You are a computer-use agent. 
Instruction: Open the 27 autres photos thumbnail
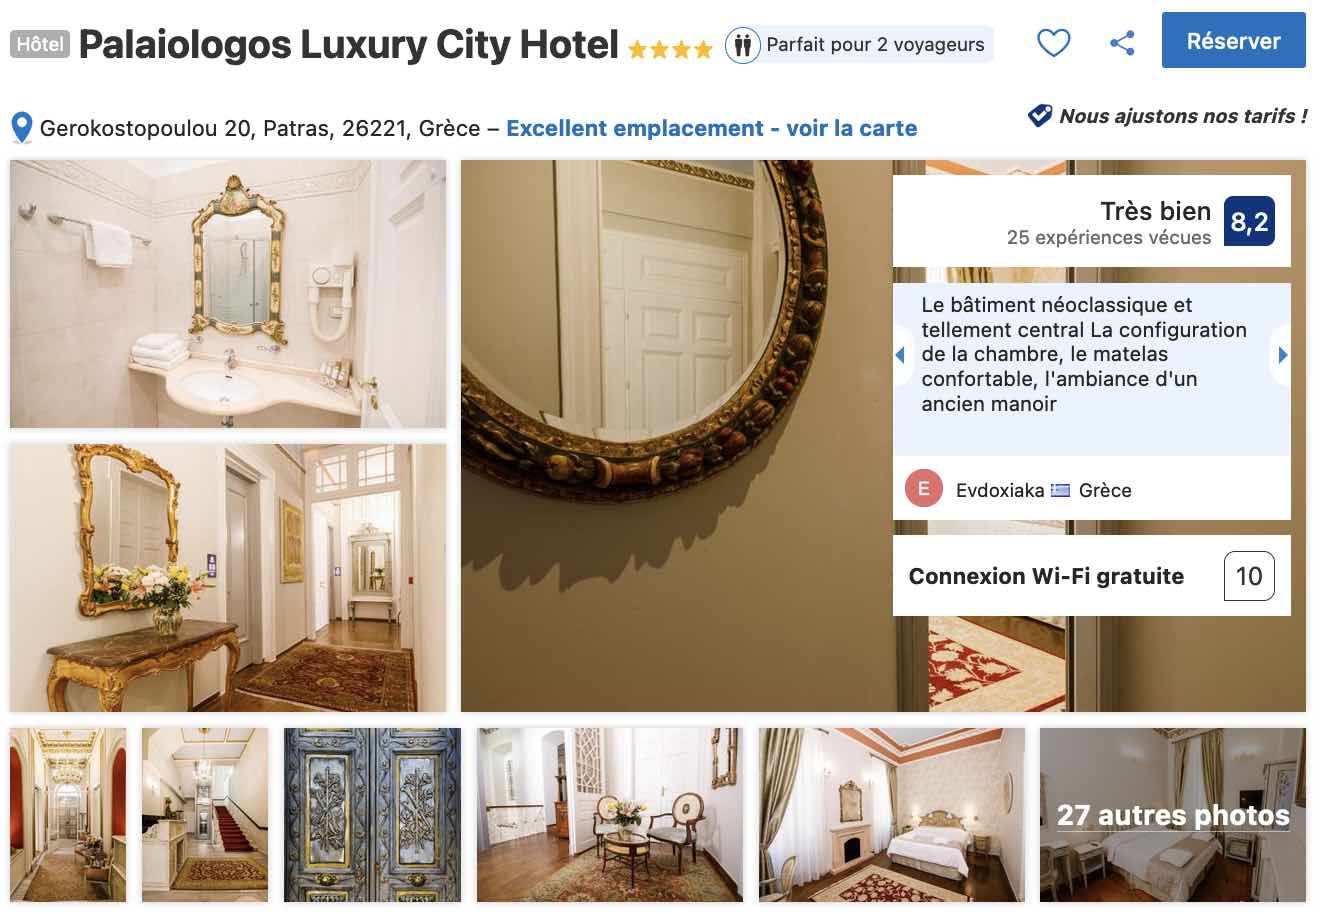tap(1173, 814)
